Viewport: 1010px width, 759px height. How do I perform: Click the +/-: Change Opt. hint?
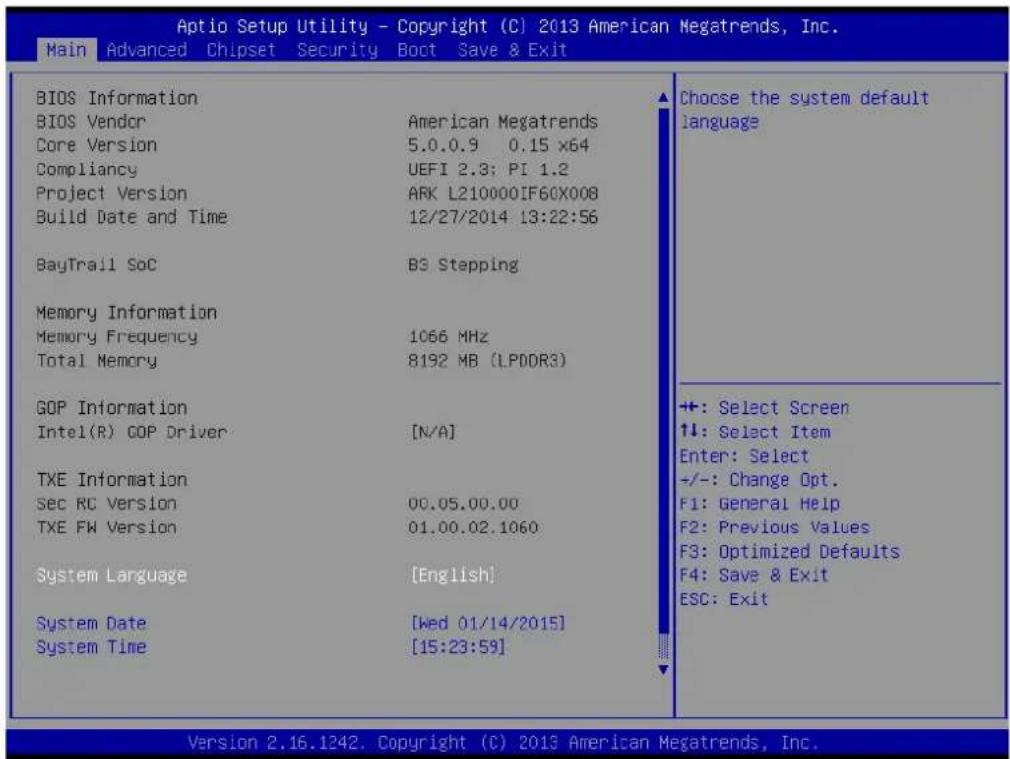click(759, 480)
